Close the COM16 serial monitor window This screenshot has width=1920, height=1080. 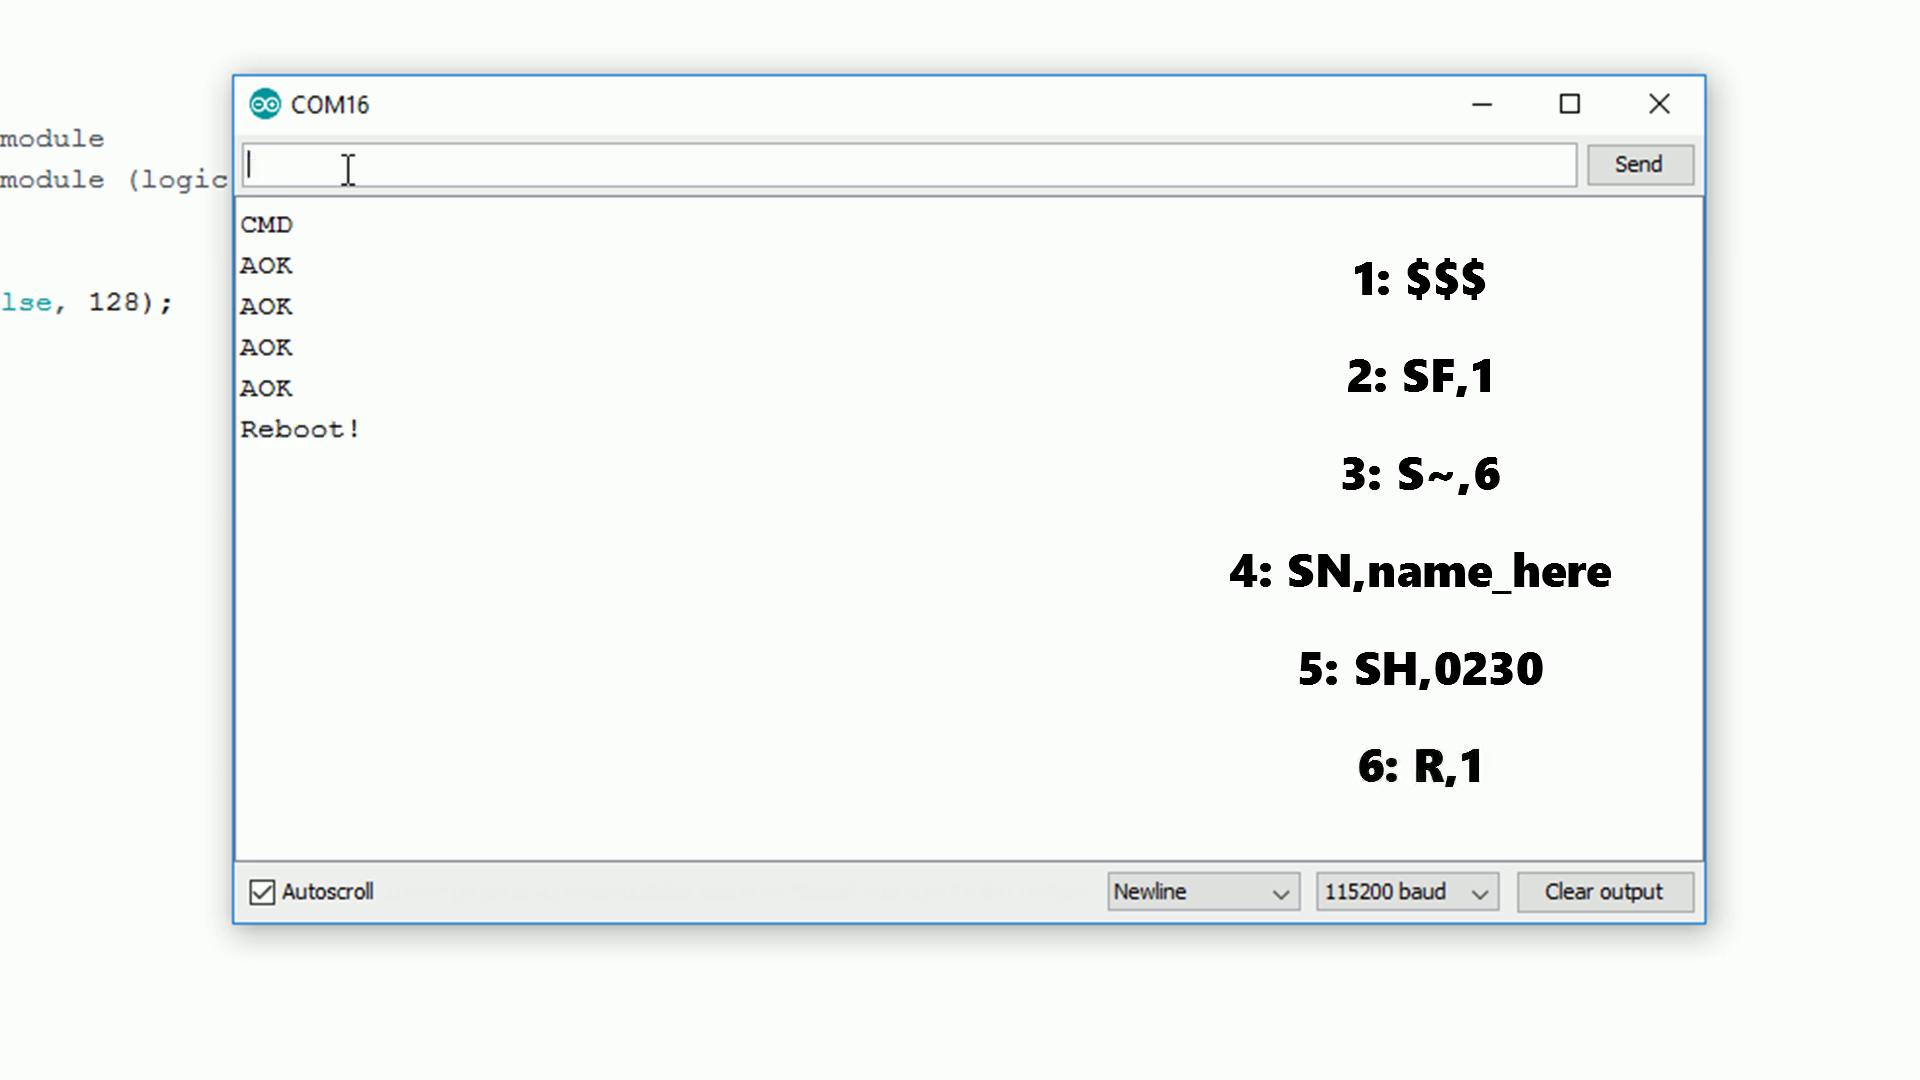1659,104
